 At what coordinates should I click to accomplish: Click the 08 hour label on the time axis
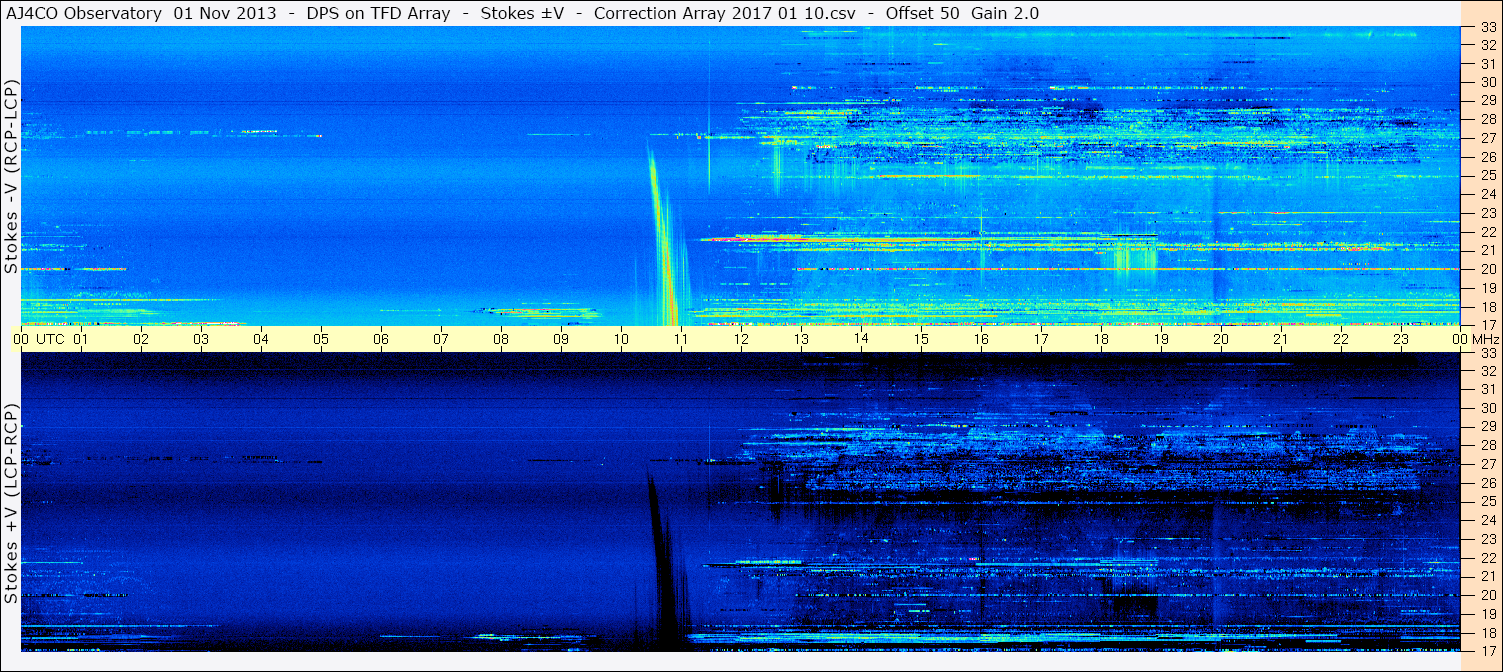501,339
